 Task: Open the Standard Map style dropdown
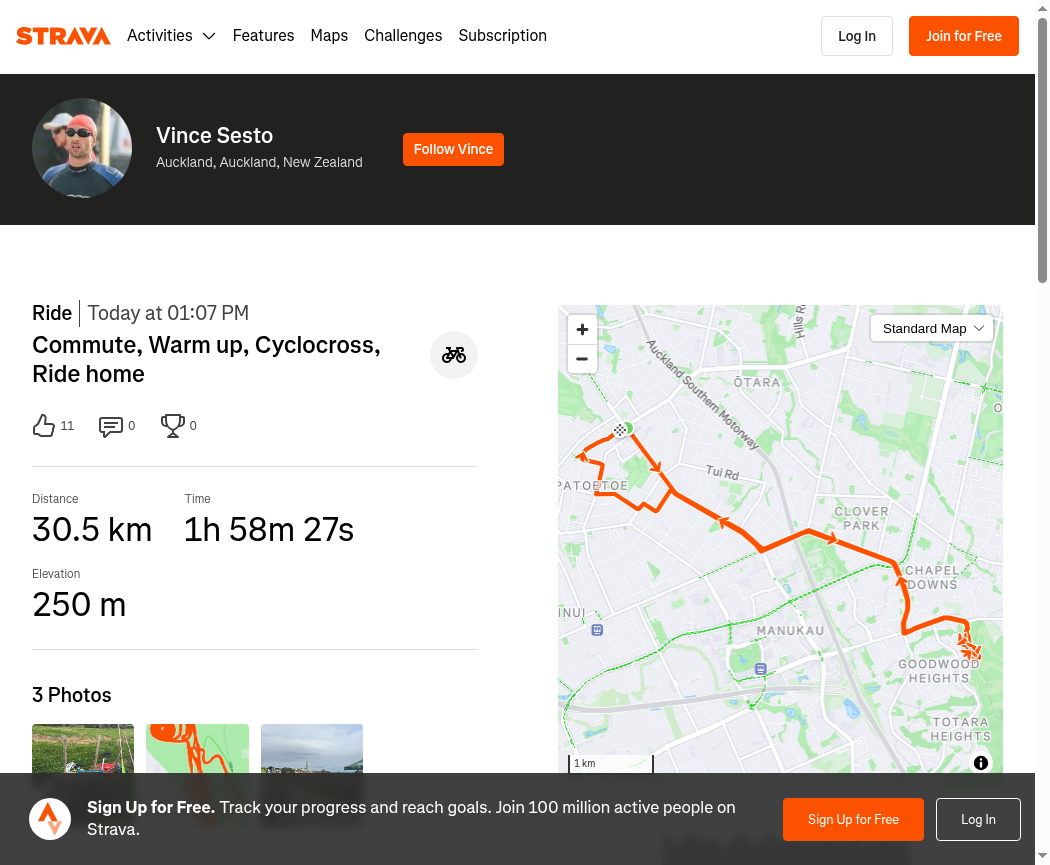tap(933, 328)
